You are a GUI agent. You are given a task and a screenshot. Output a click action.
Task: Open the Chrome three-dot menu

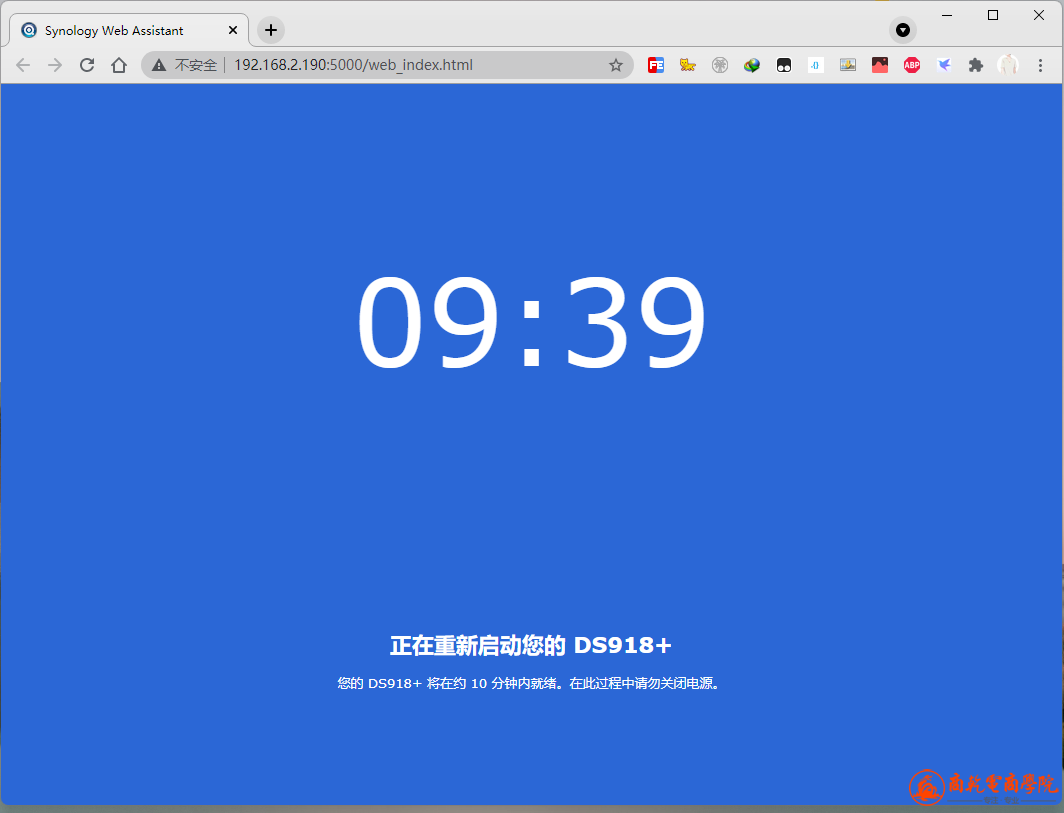1040,65
